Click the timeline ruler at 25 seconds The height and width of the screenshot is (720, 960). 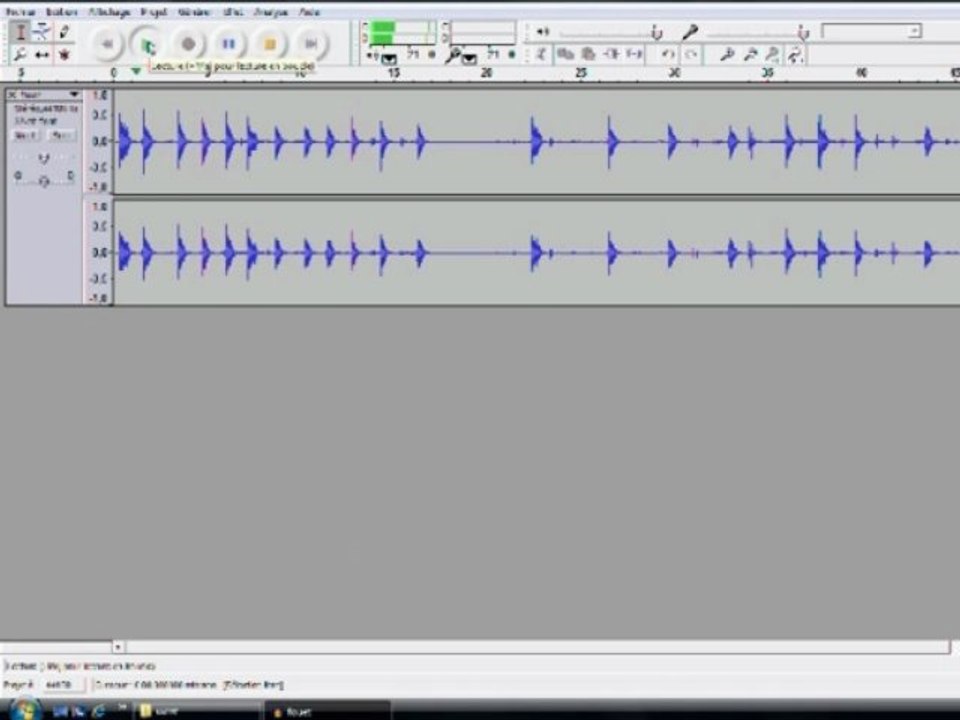click(x=580, y=73)
